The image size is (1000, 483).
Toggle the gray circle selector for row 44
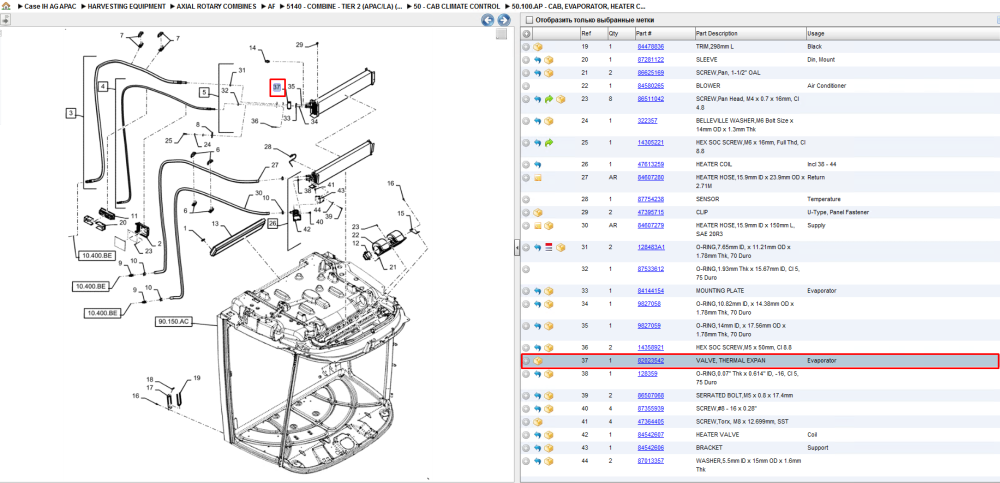pyautogui.click(x=526, y=461)
